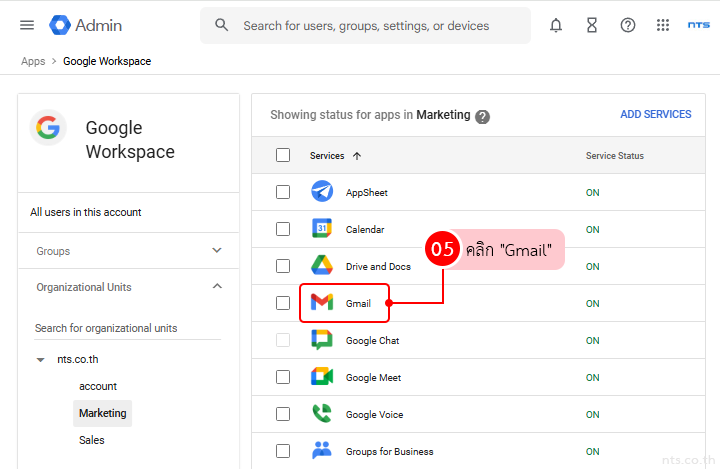Toggle the select-all services checkbox

[283, 155]
